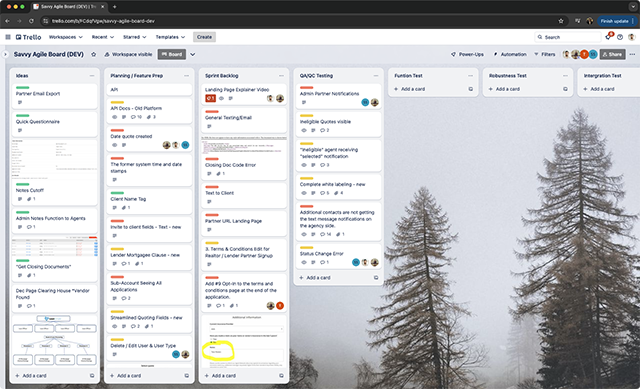The image size is (640, 389).
Task: Open the help question mark icon
Action: [620, 37]
